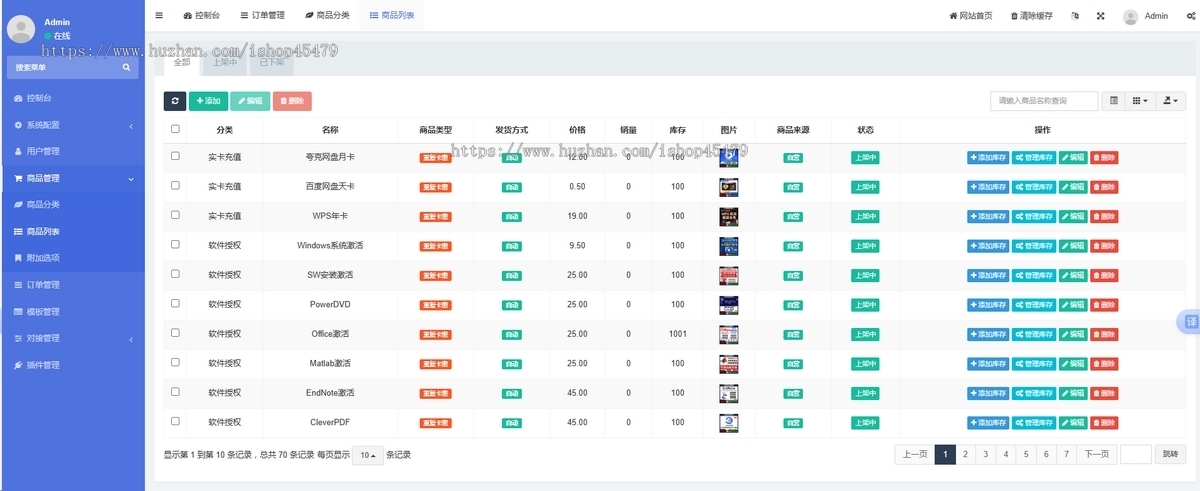Select the 上架中 filter tab
1200x491 pixels.
[224, 62]
